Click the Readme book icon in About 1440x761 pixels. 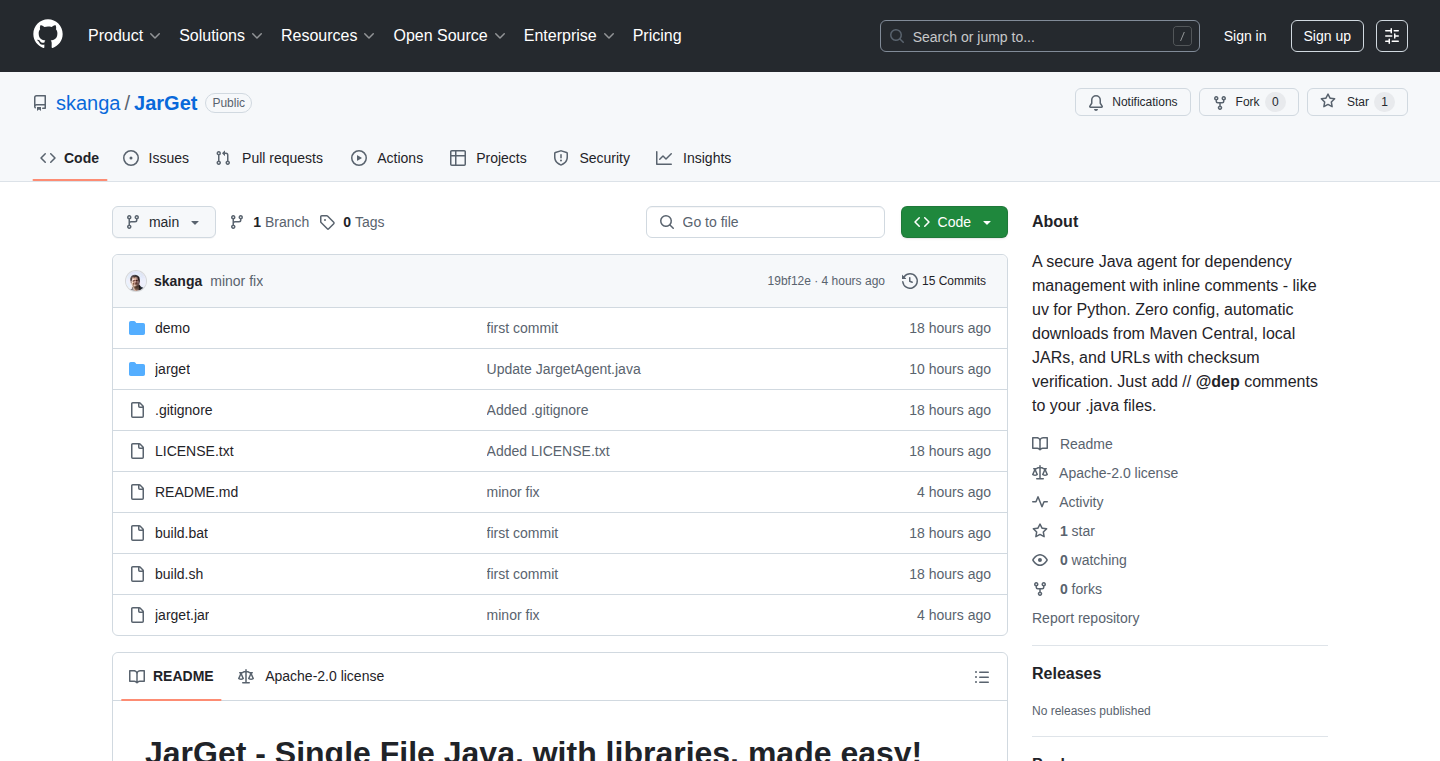click(x=1040, y=444)
